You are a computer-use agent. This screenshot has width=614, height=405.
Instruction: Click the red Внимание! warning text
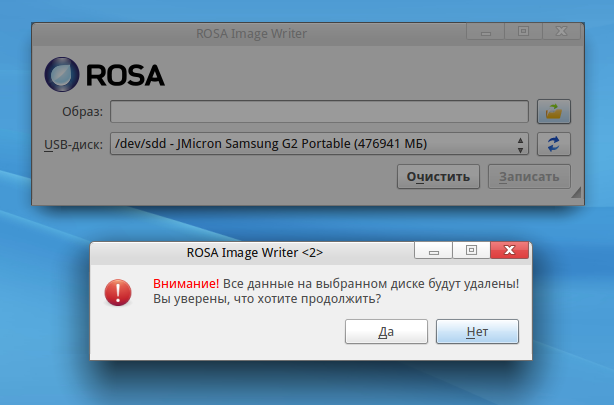pos(186,284)
